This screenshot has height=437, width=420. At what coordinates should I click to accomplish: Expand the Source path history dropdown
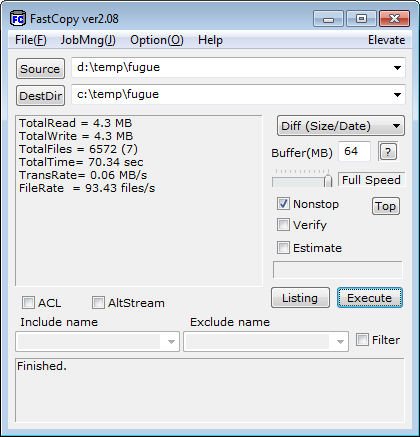397,68
